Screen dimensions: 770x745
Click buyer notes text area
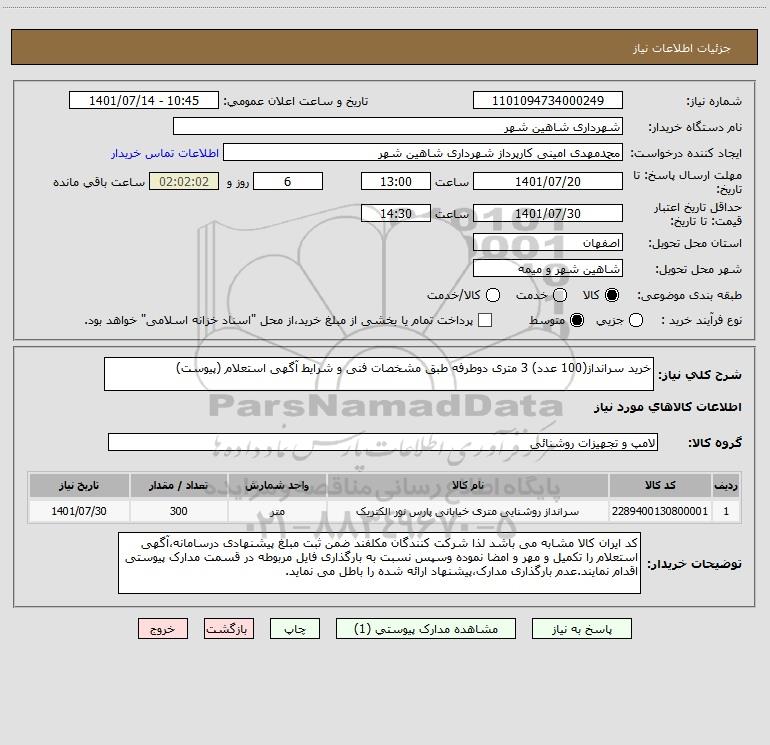(379, 563)
